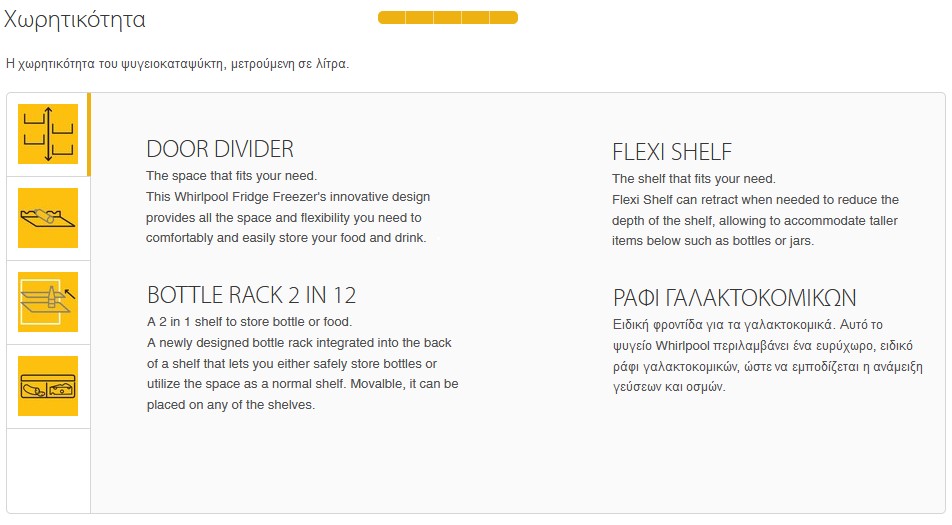Image resolution: width=952 pixels, height=525 pixels.
Task: Open the Flexi Shelf sliding shelf icon
Action: click(x=48, y=218)
